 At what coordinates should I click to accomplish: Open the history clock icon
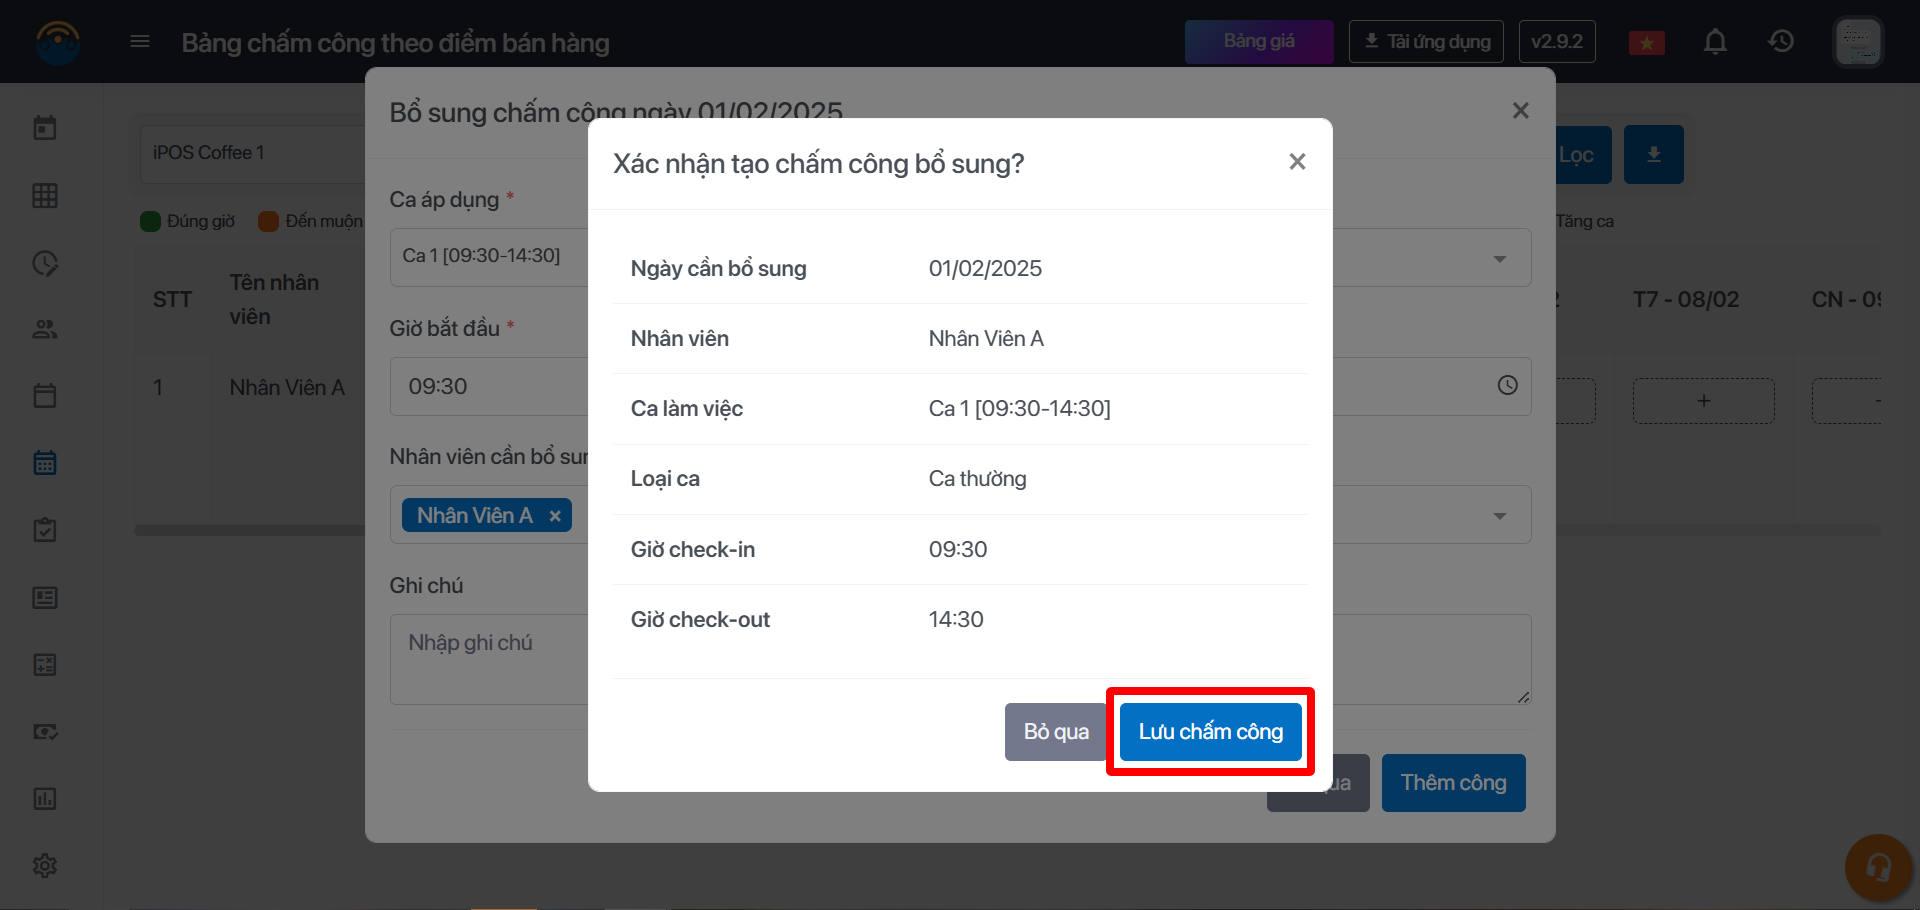[x=1781, y=42]
